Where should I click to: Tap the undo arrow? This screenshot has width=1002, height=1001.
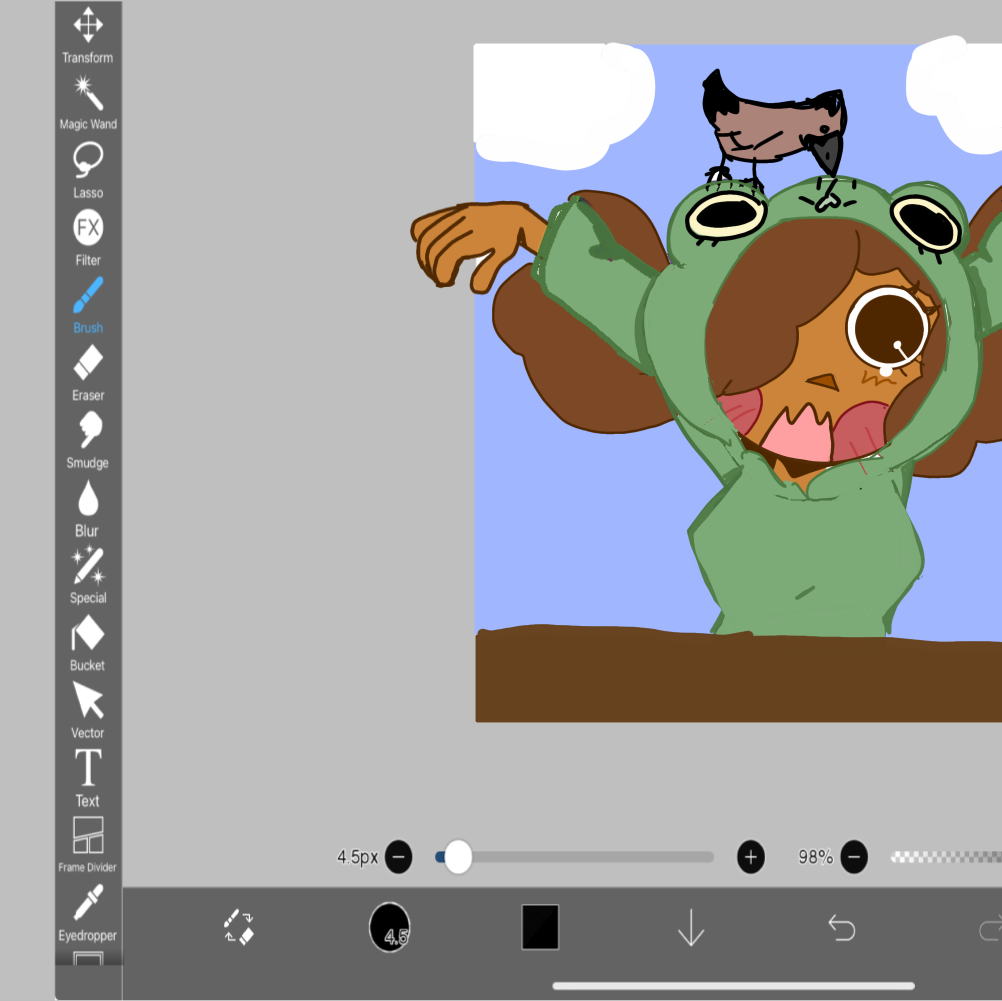pos(842,928)
